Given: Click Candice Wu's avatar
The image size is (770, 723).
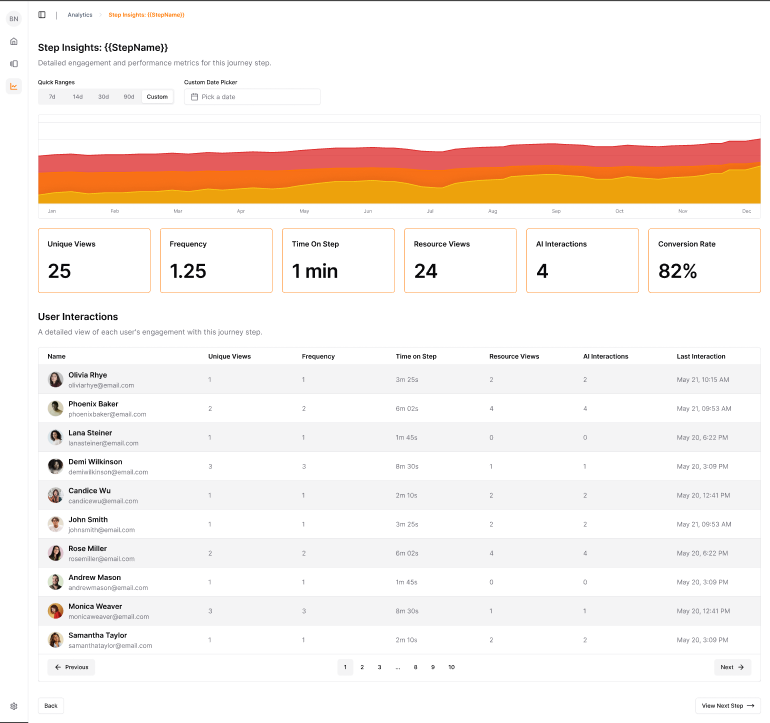Looking at the screenshot, I should [x=55, y=495].
